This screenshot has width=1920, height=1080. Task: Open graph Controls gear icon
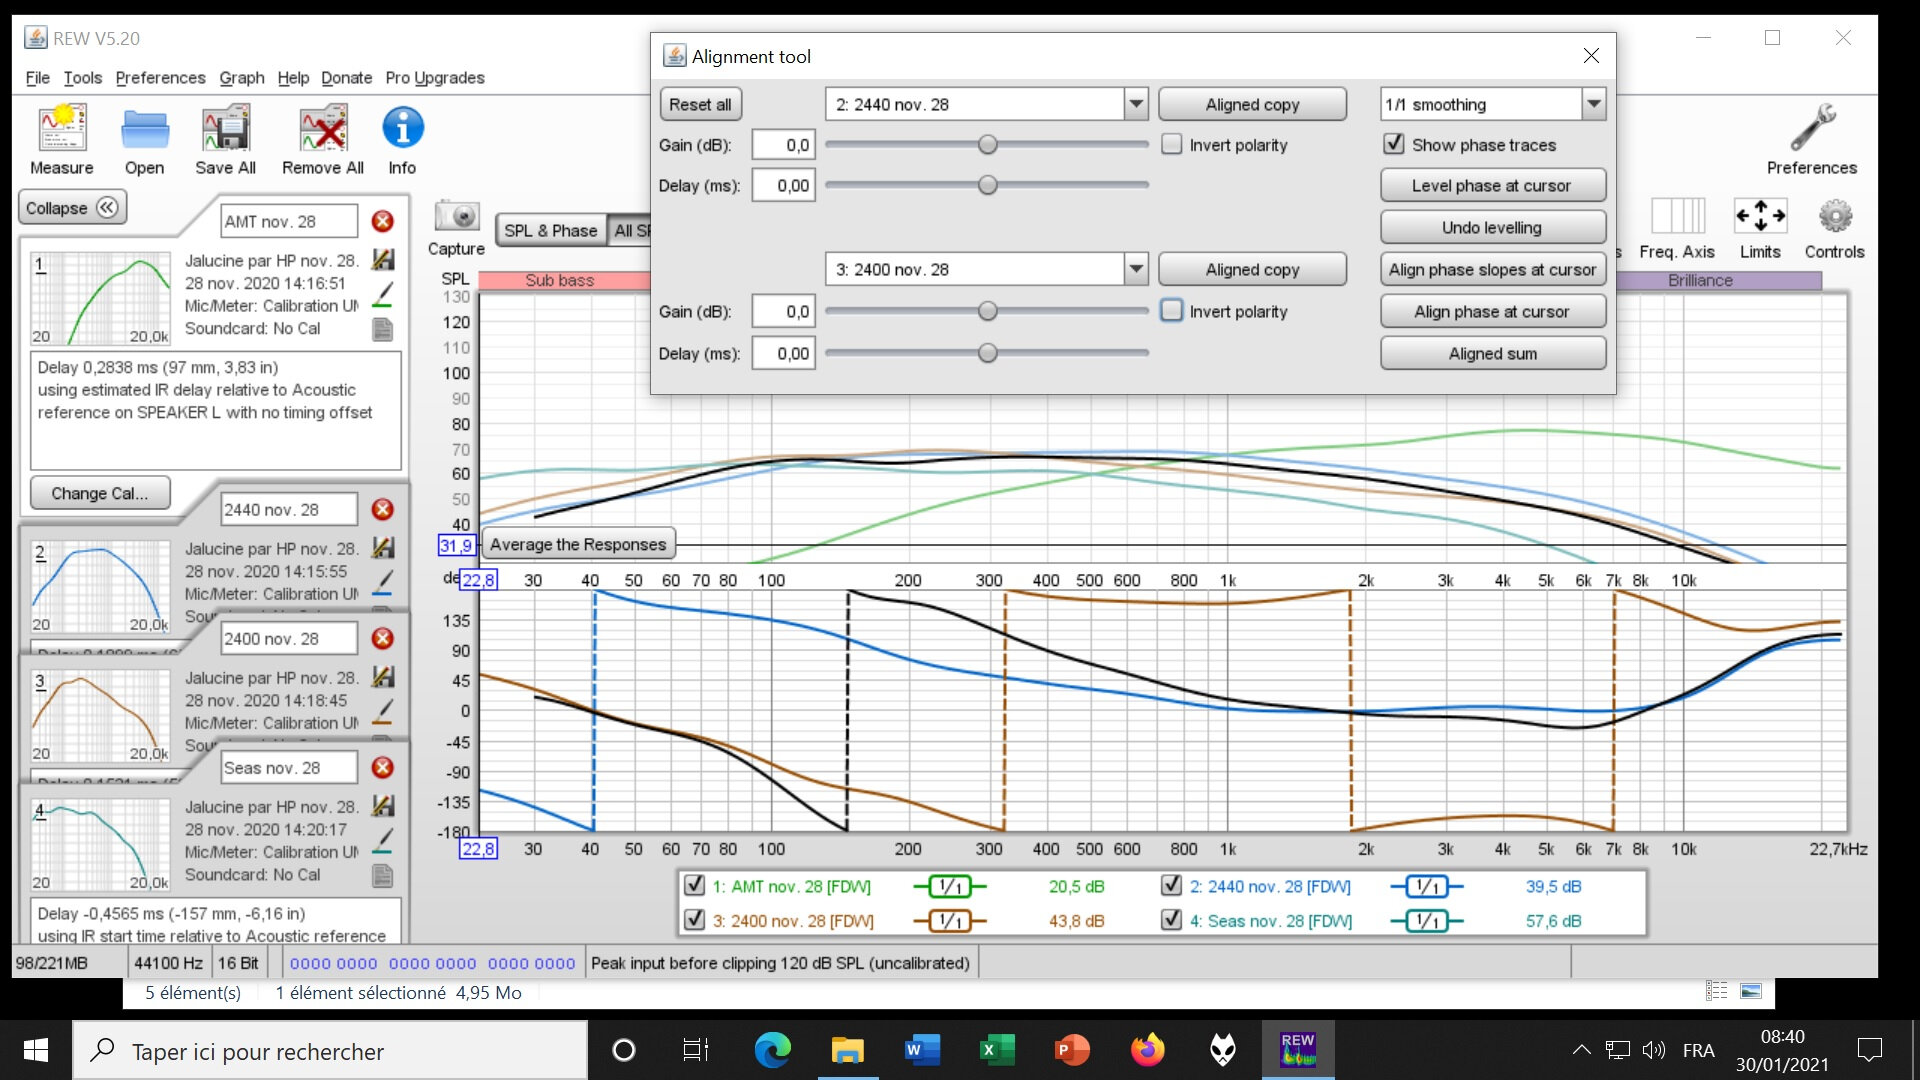click(x=1834, y=216)
